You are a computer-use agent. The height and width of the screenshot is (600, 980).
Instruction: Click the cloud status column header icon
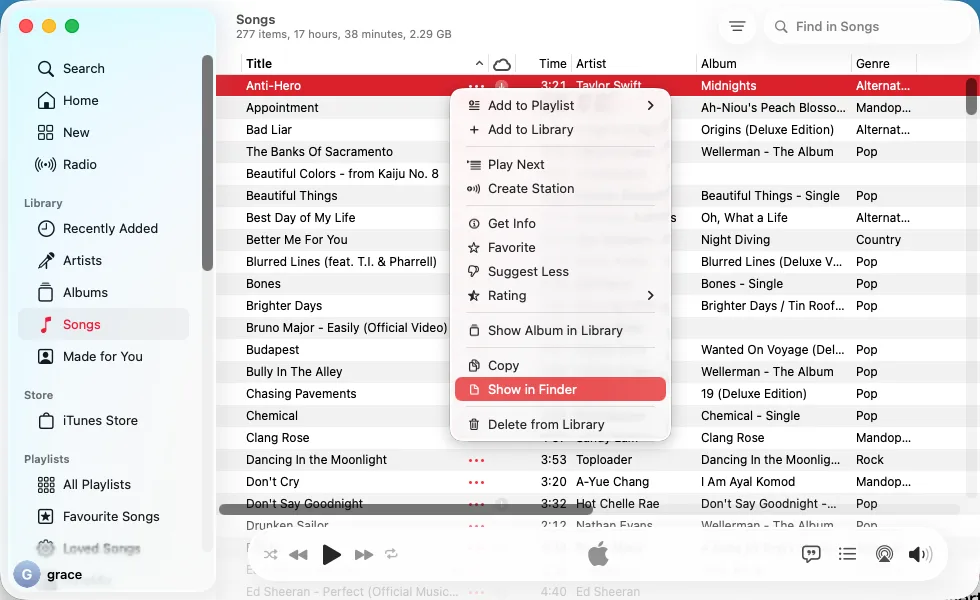[502, 63]
